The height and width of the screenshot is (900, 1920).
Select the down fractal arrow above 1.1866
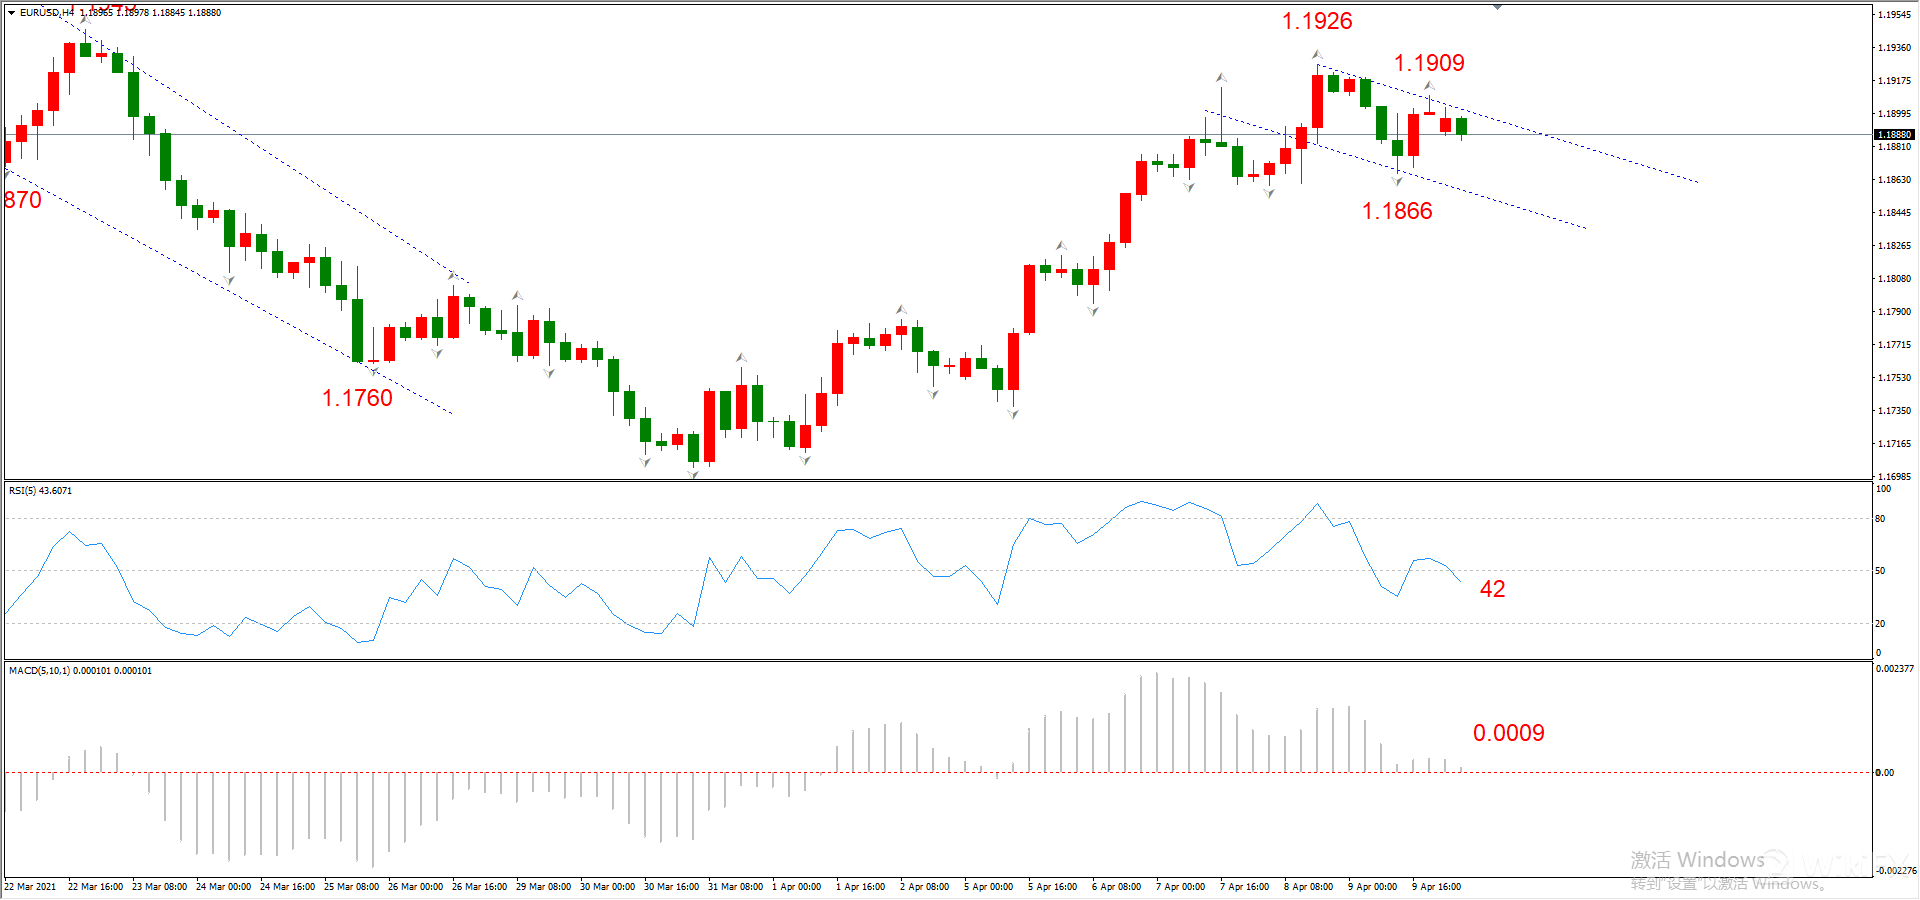[x=1398, y=181]
